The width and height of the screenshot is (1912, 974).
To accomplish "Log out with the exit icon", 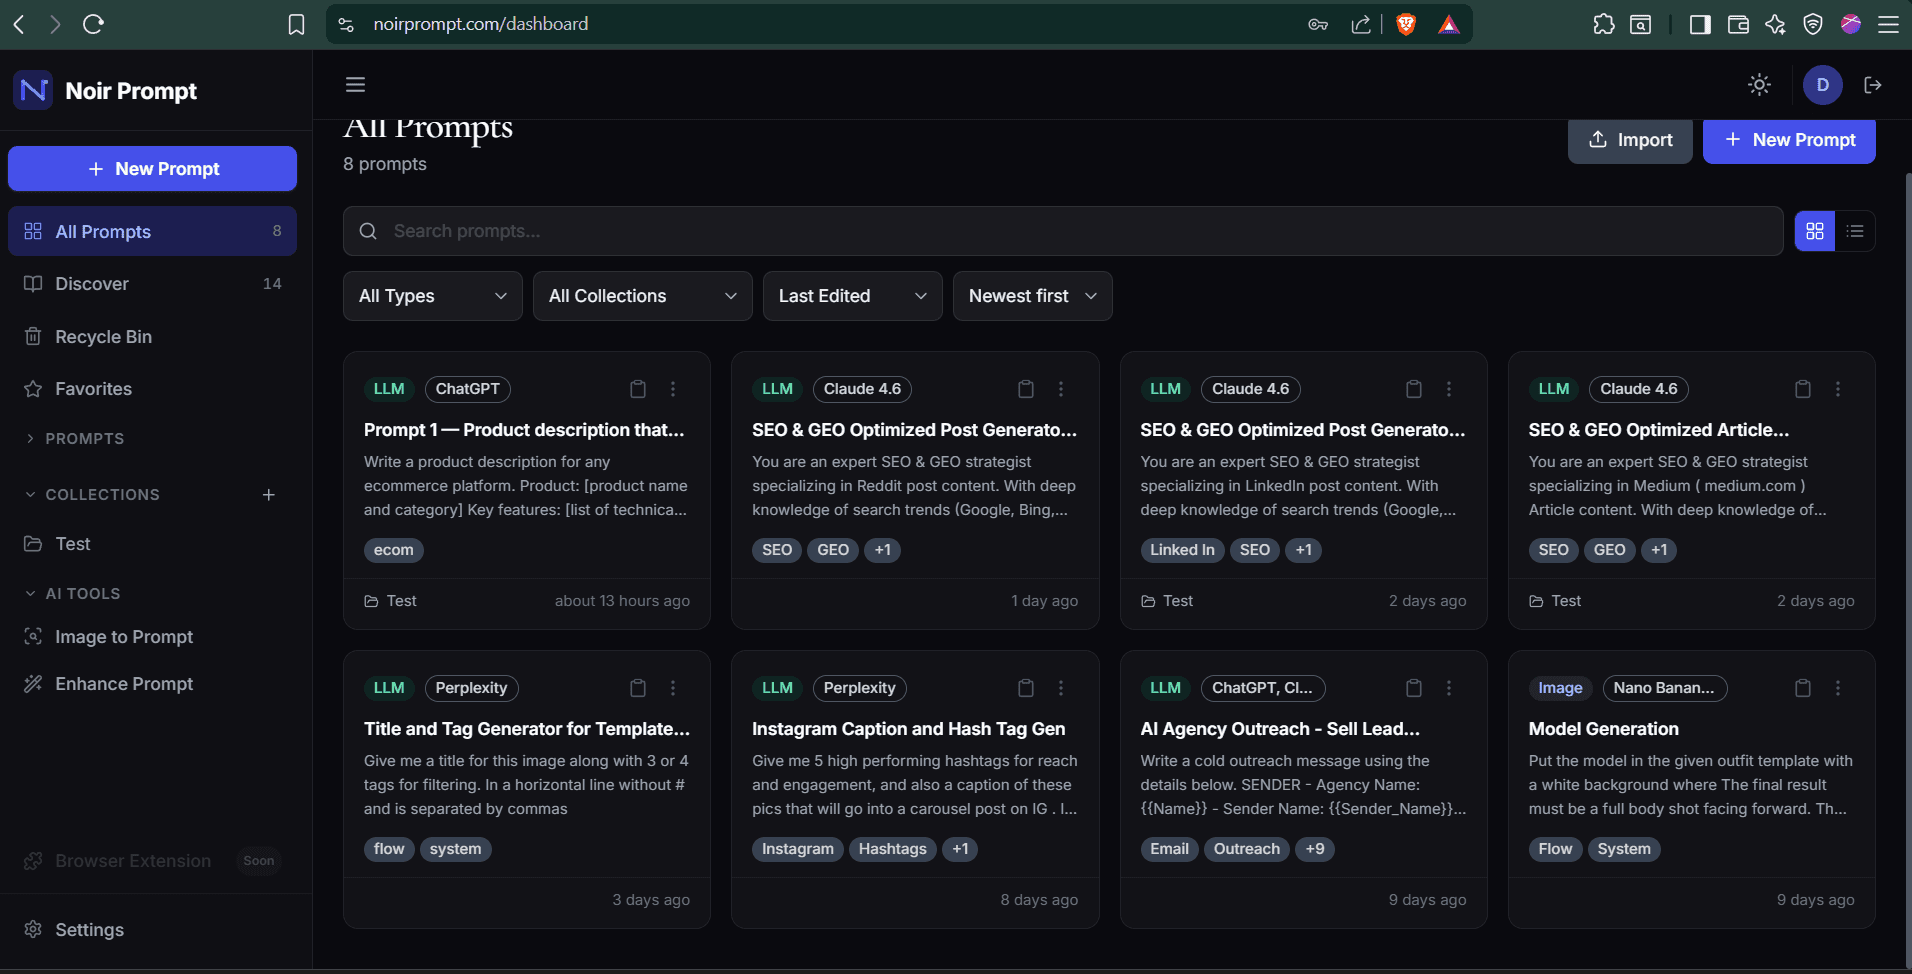I will click(x=1873, y=85).
